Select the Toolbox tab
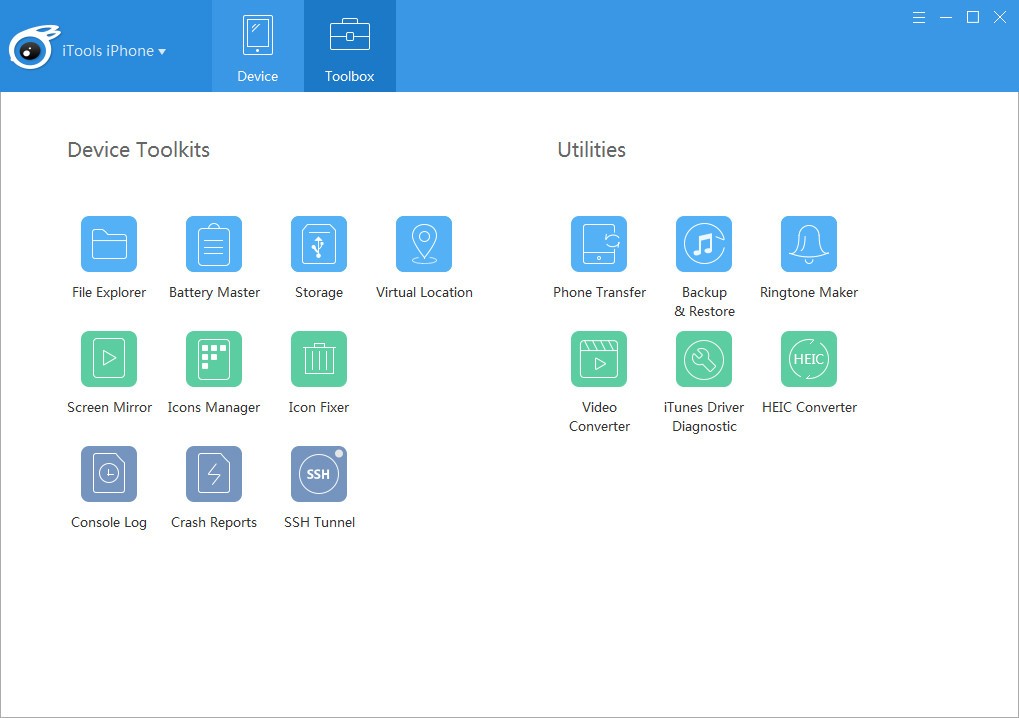 (349, 45)
